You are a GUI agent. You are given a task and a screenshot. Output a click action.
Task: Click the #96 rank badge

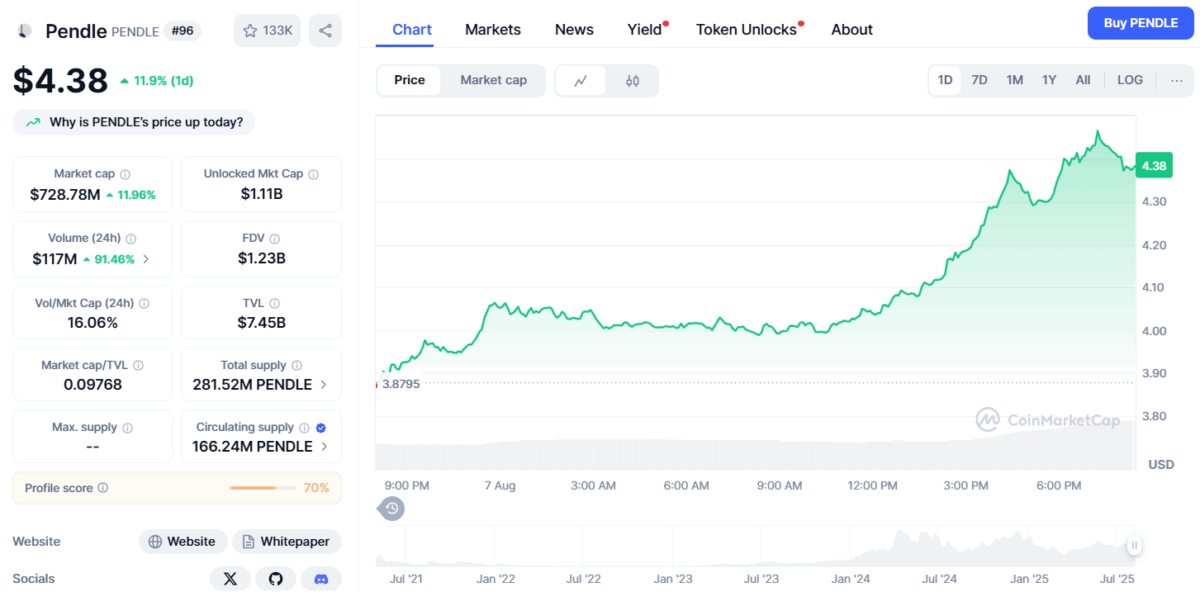pyautogui.click(x=181, y=31)
